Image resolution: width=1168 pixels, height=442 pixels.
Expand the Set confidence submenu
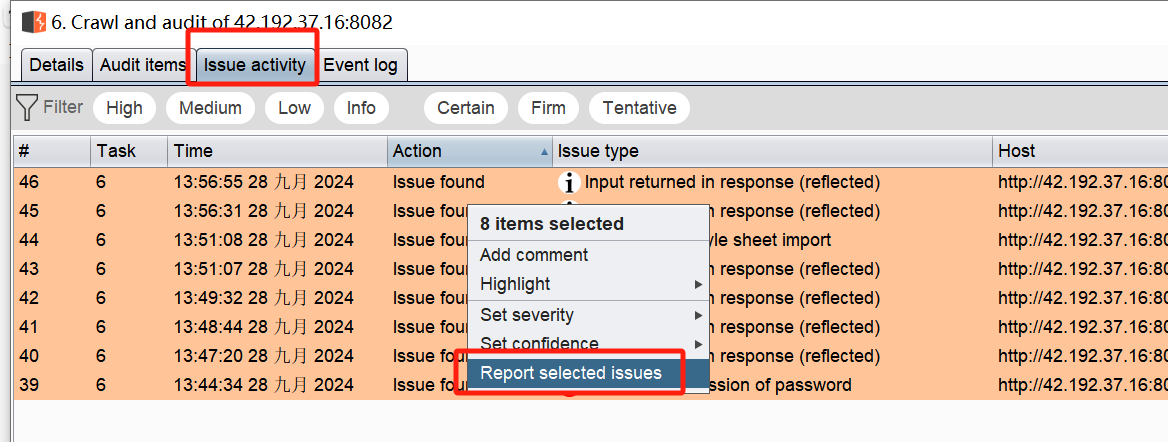click(x=589, y=344)
